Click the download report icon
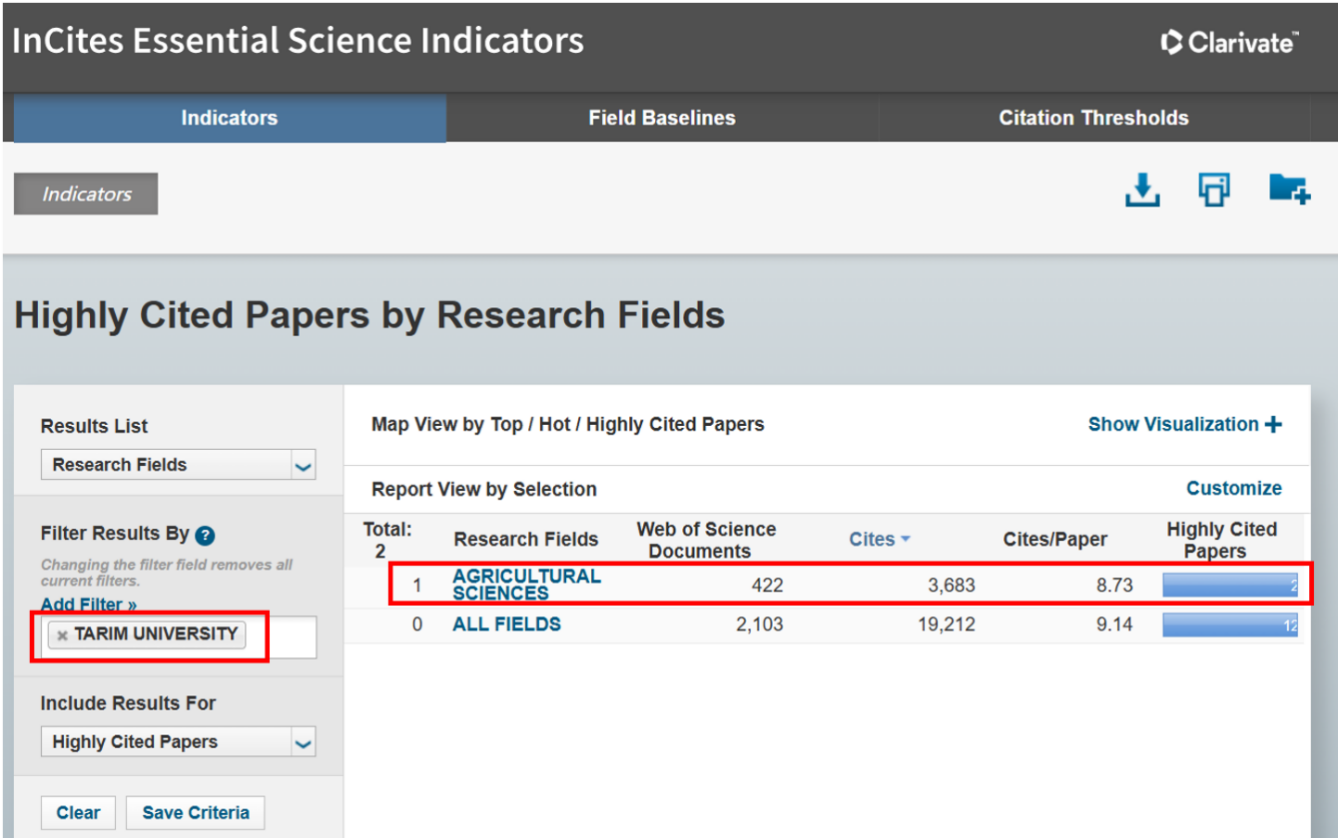The image size is (1338, 838). (x=1142, y=189)
